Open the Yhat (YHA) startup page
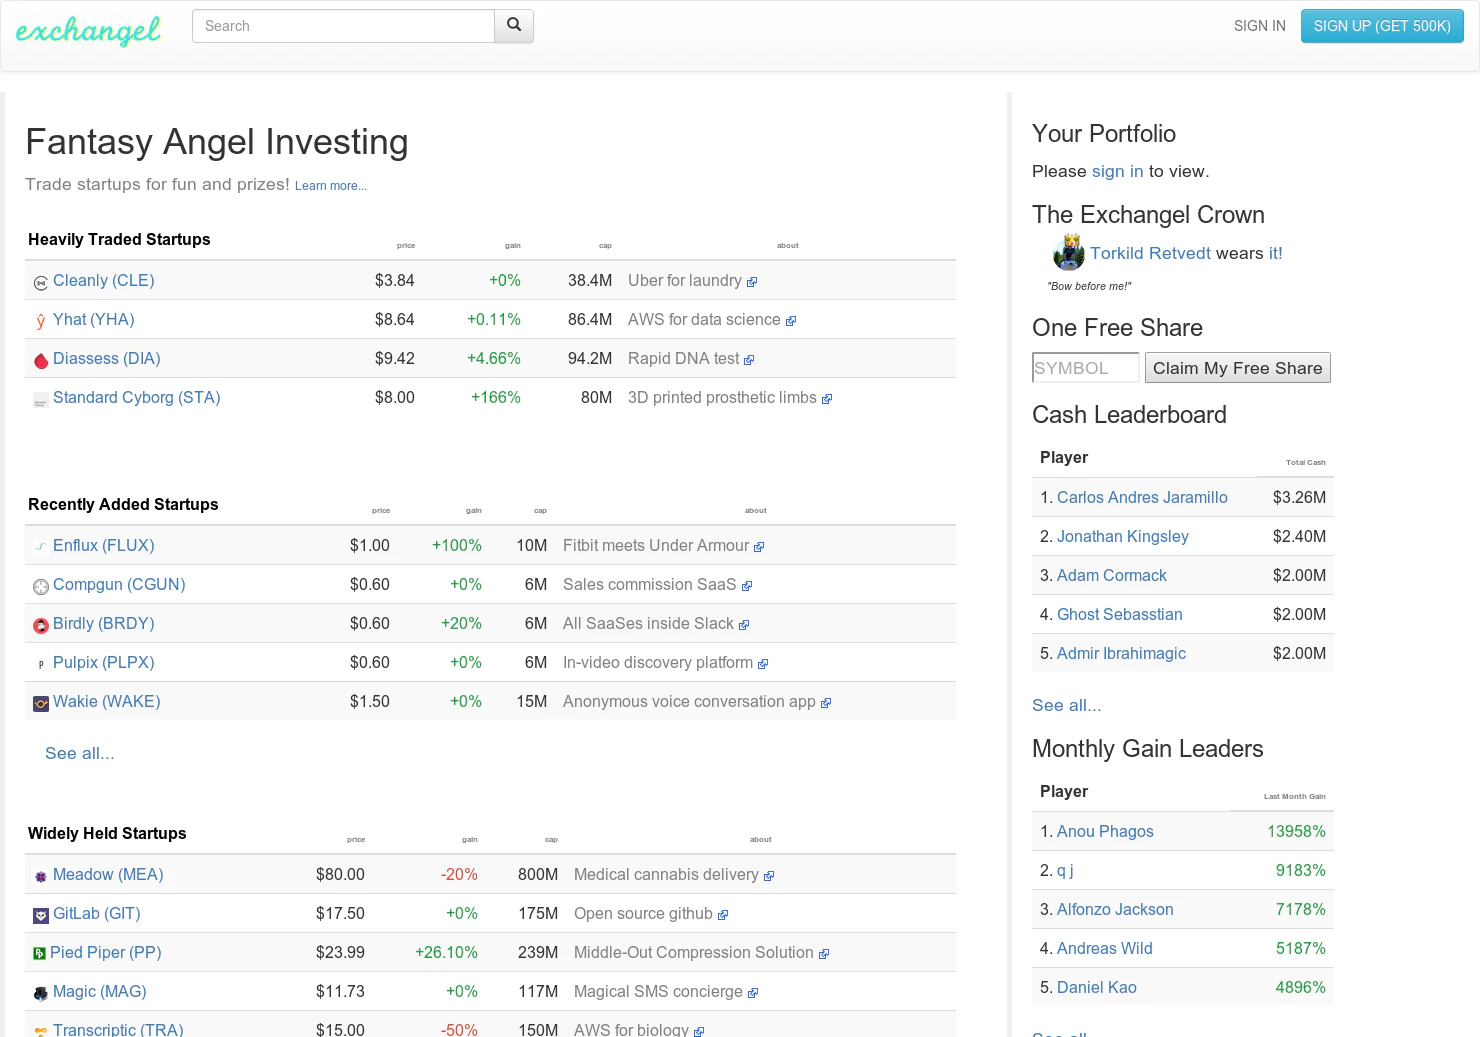Image resolution: width=1480 pixels, height=1037 pixels. [94, 320]
